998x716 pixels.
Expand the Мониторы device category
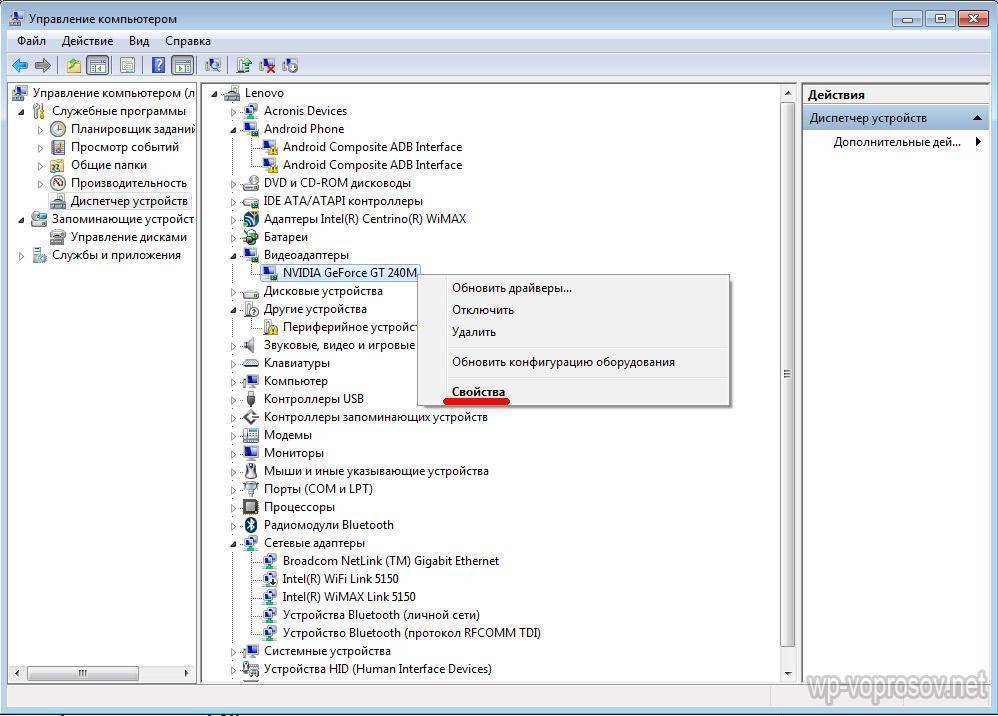point(234,453)
